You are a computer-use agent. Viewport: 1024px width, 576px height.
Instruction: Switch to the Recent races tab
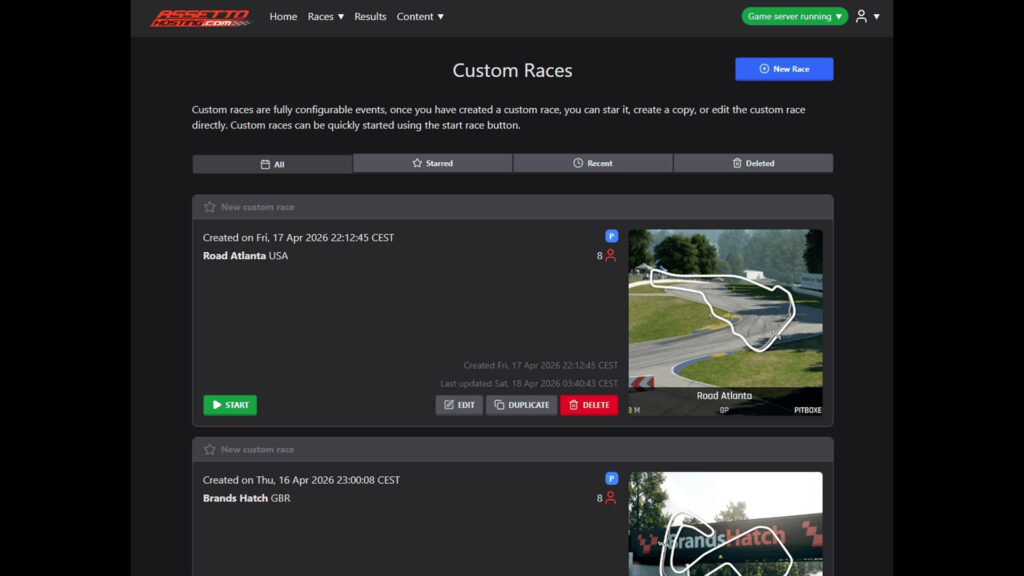pyautogui.click(x=592, y=163)
